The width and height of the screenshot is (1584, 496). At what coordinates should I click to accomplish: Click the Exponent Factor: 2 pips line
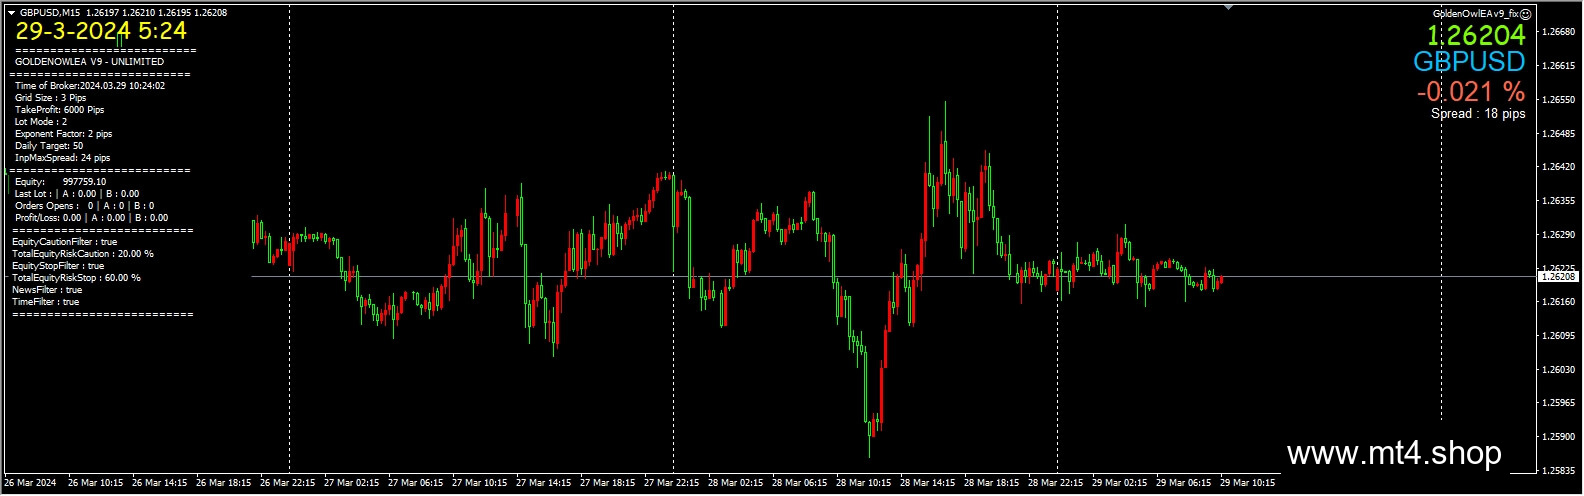(x=64, y=134)
